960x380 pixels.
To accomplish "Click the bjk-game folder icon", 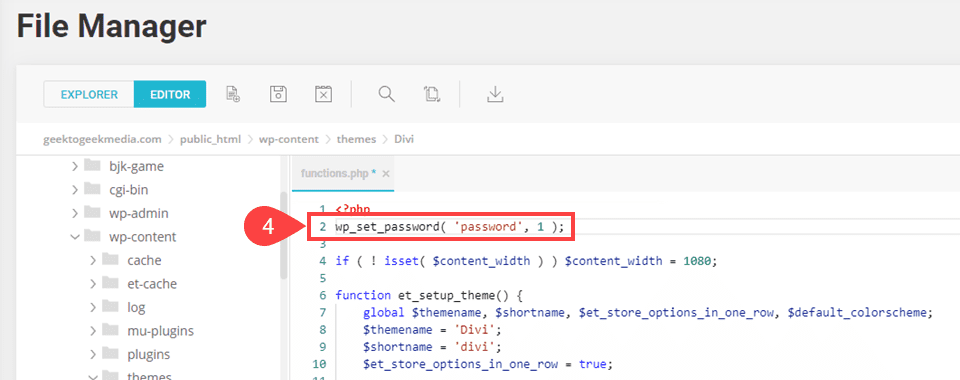I will point(92,165).
